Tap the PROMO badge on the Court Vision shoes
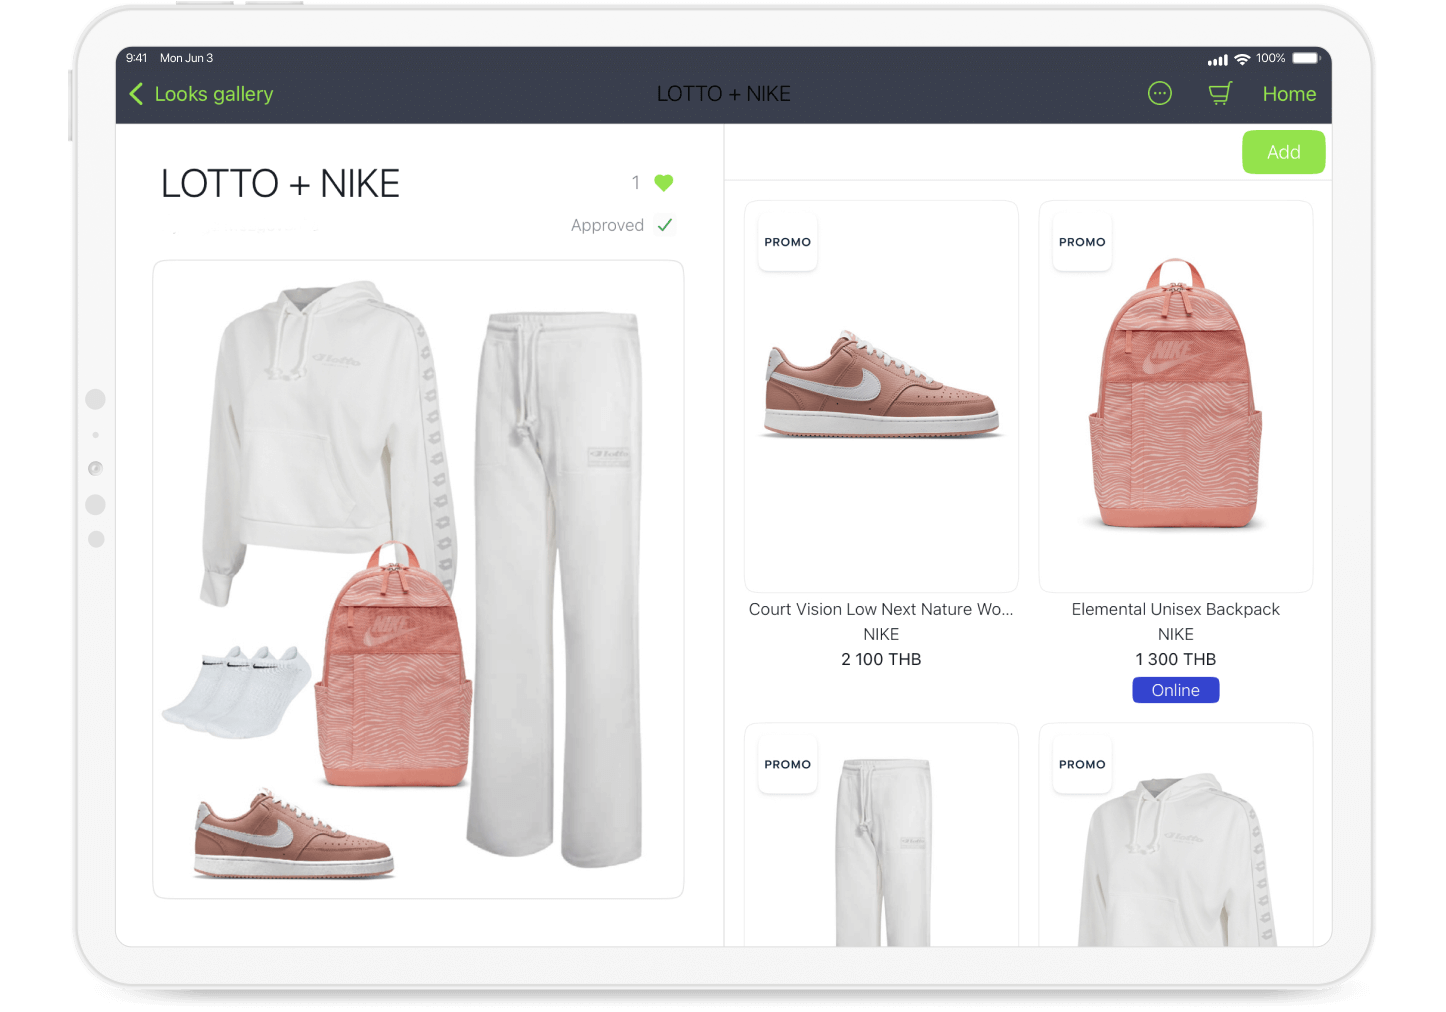 tap(787, 242)
